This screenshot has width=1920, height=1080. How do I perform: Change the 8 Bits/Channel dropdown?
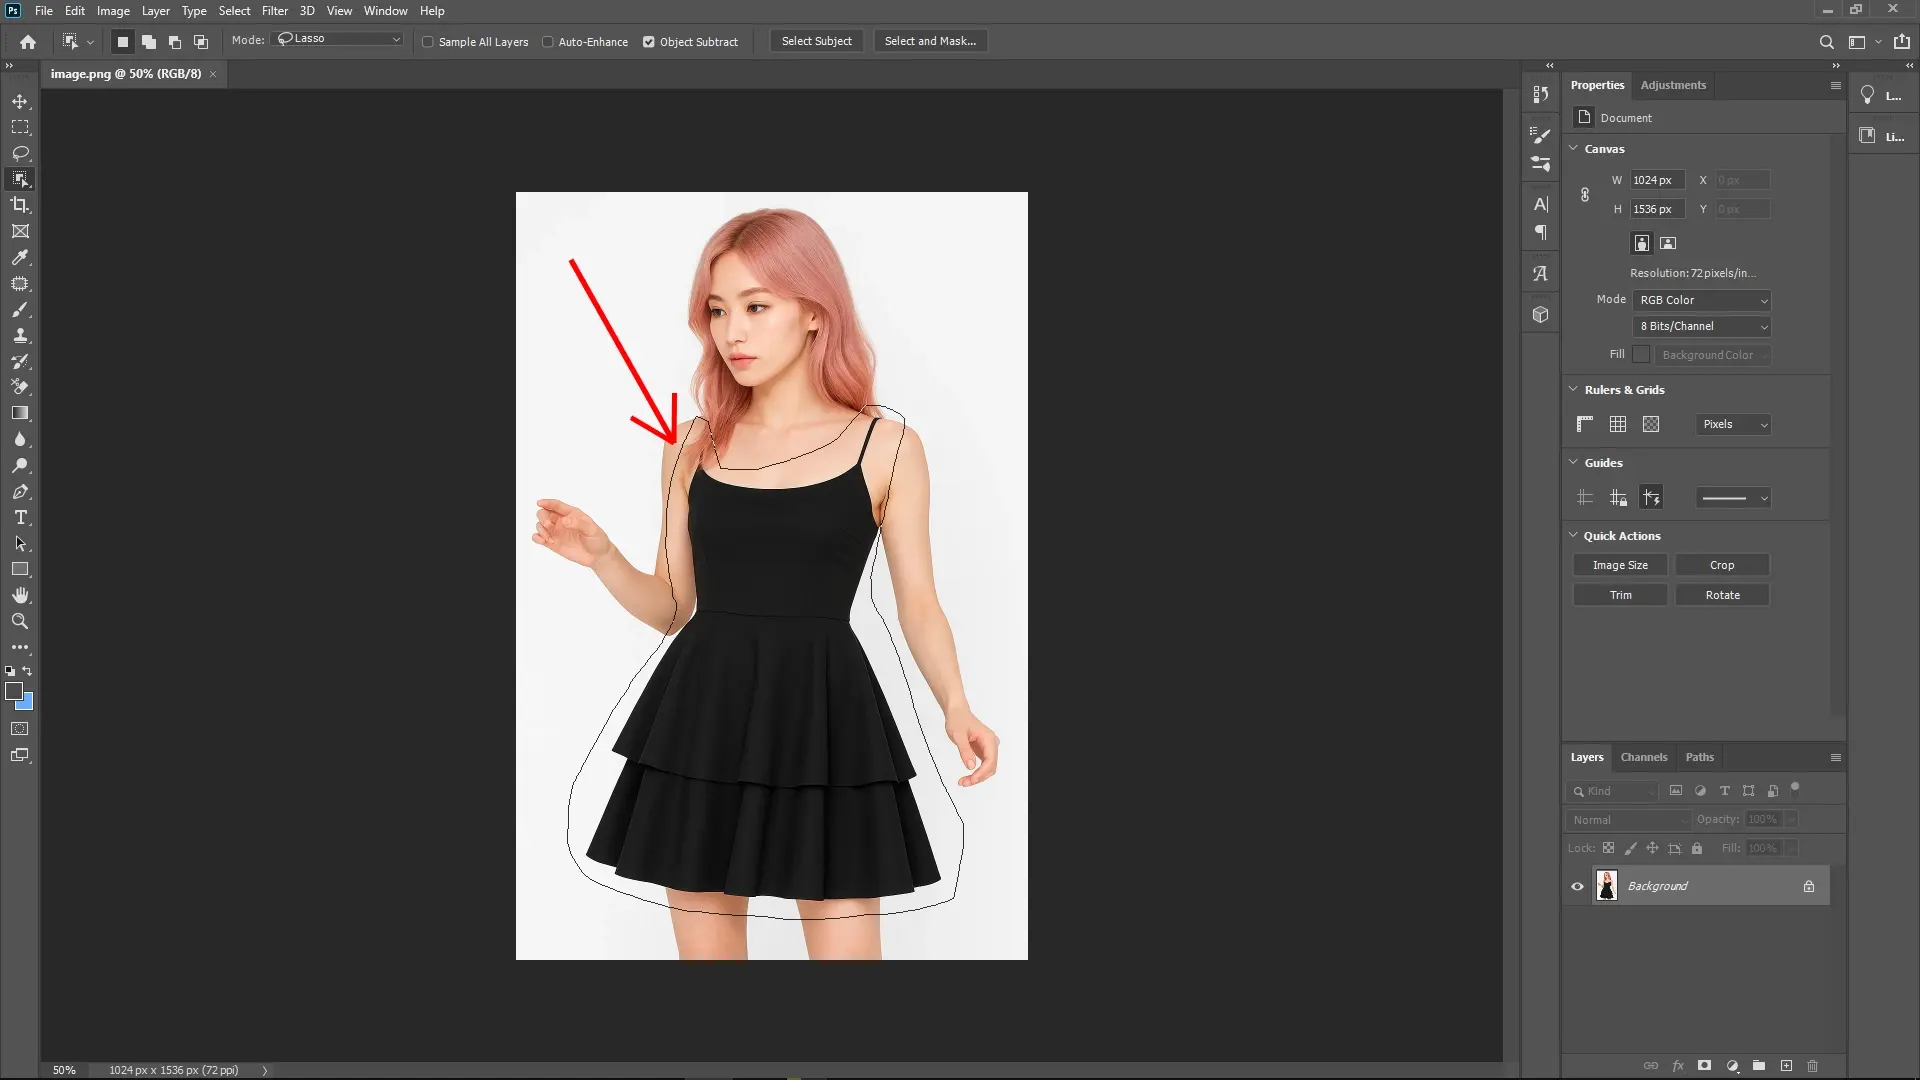1701,326
